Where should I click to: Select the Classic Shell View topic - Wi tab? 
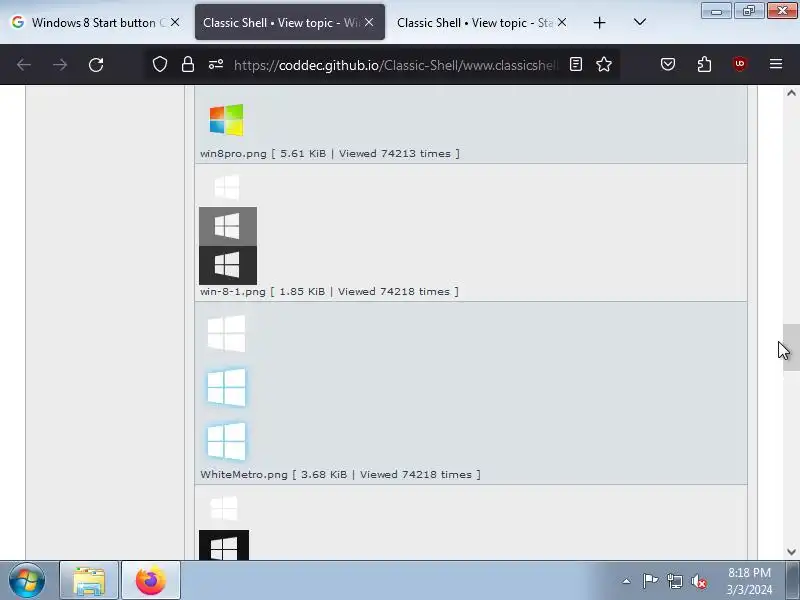tap(290, 22)
